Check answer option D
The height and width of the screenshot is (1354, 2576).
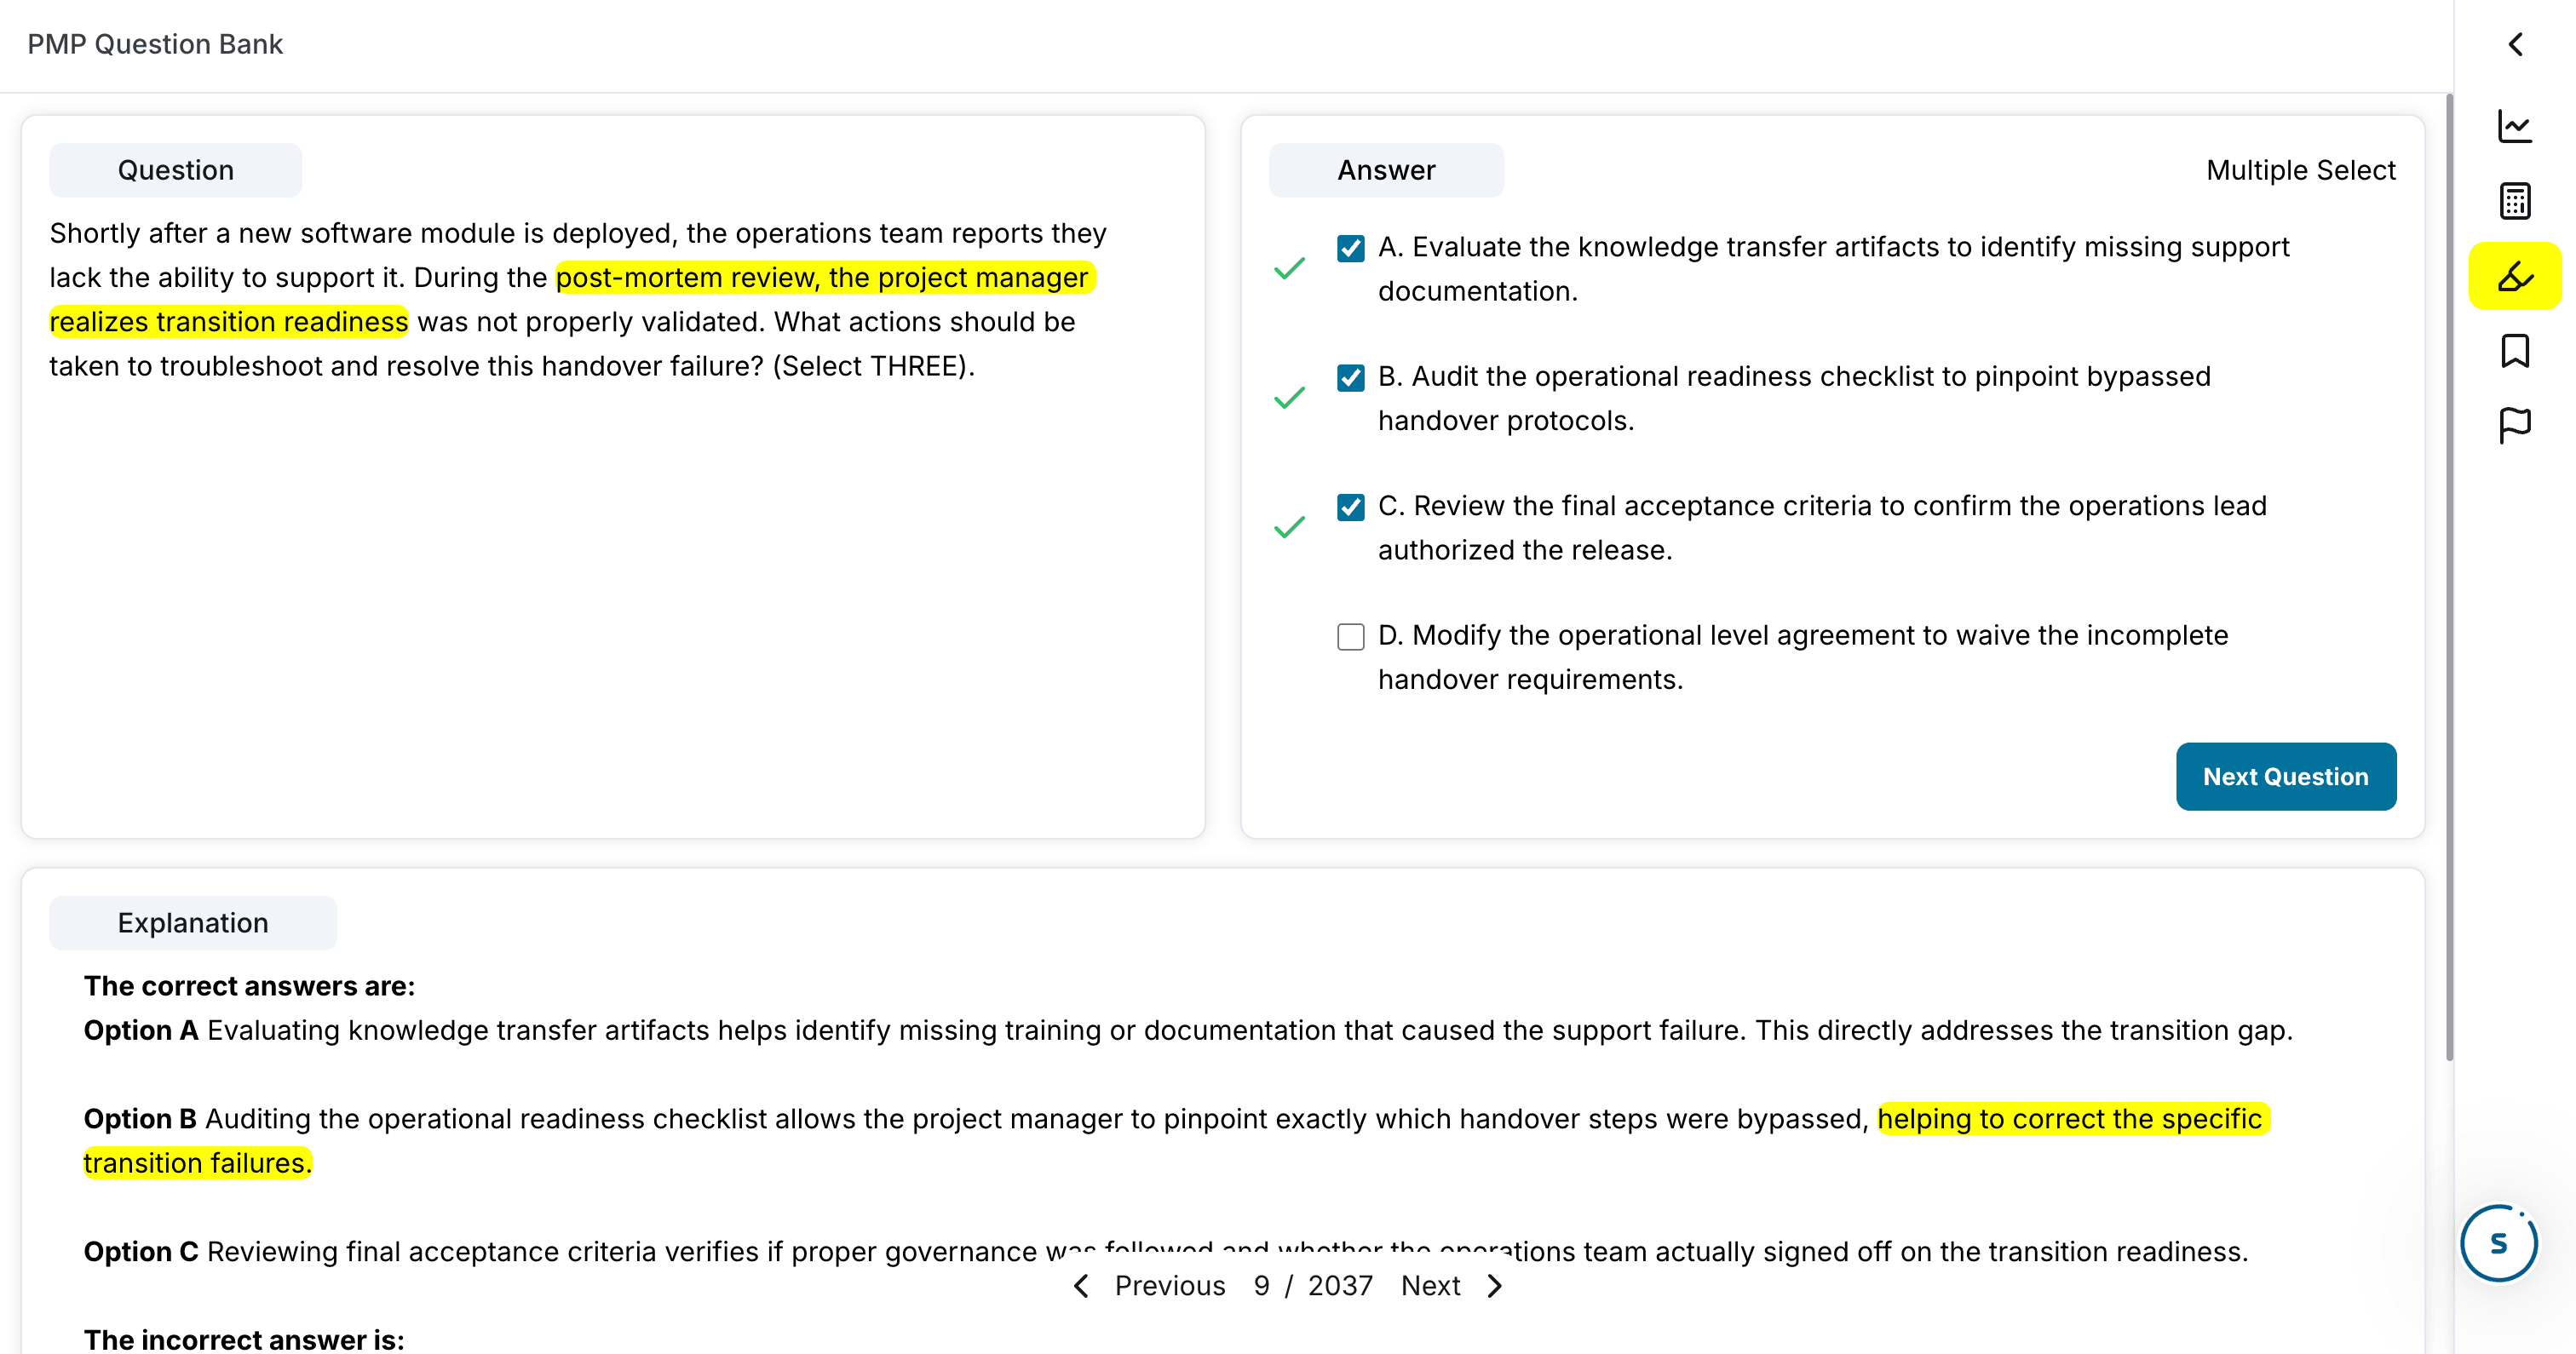[1350, 637]
